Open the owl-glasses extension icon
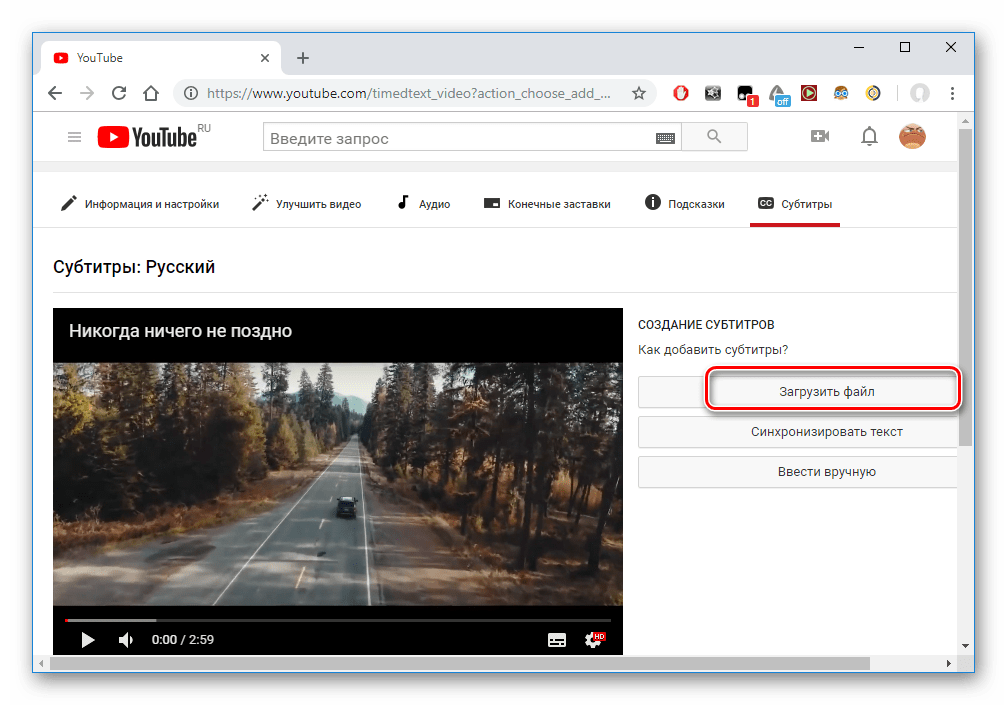Image resolution: width=1007 pixels, height=705 pixels. (x=841, y=93)
